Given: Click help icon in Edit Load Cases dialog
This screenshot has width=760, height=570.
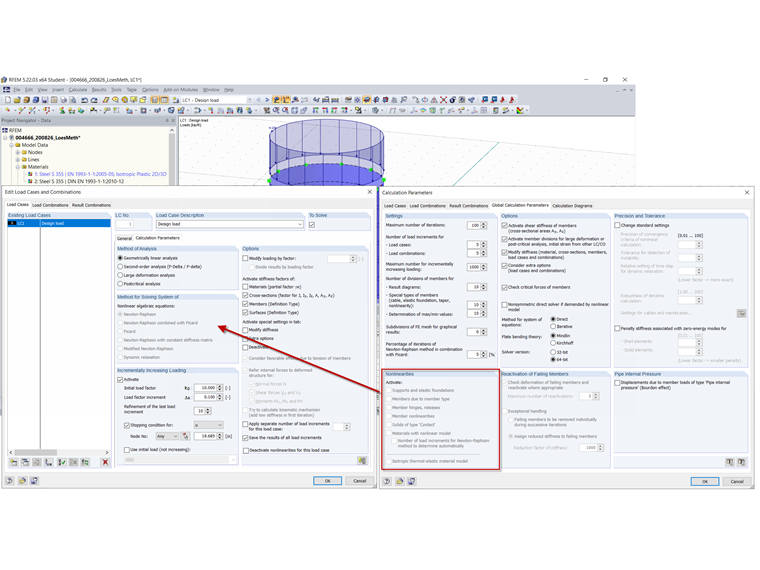Looking at the screenshot, I should point(9,481).
